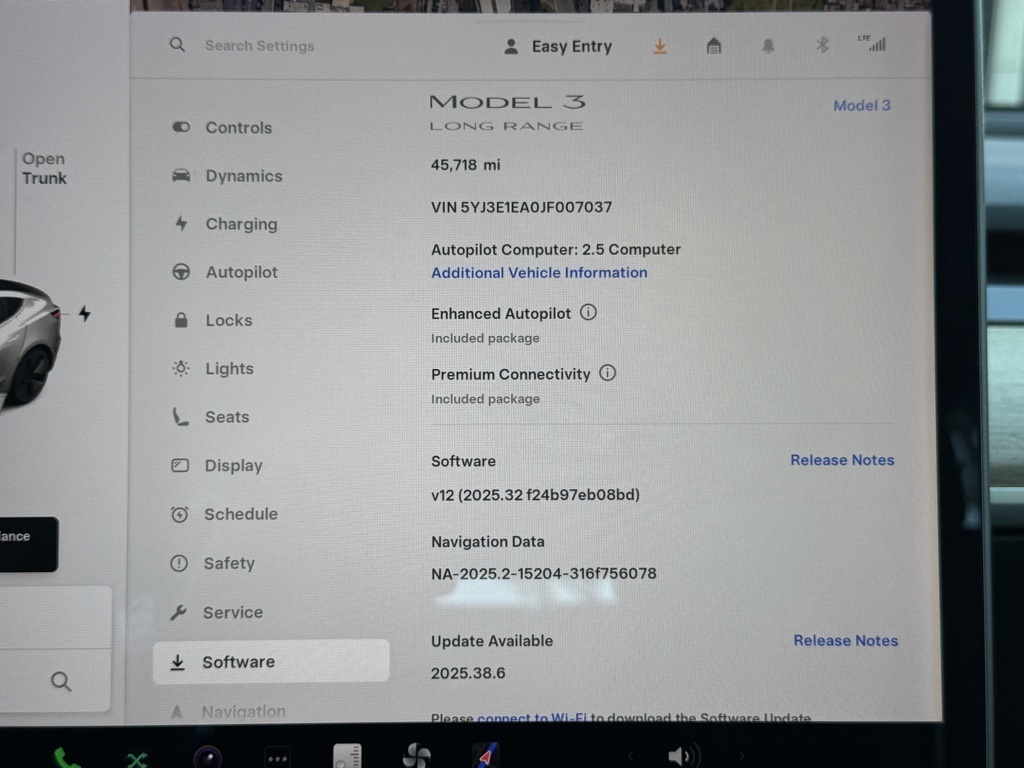
Task: Open the garage door HomeLink icon
Action: click(714, 46)
